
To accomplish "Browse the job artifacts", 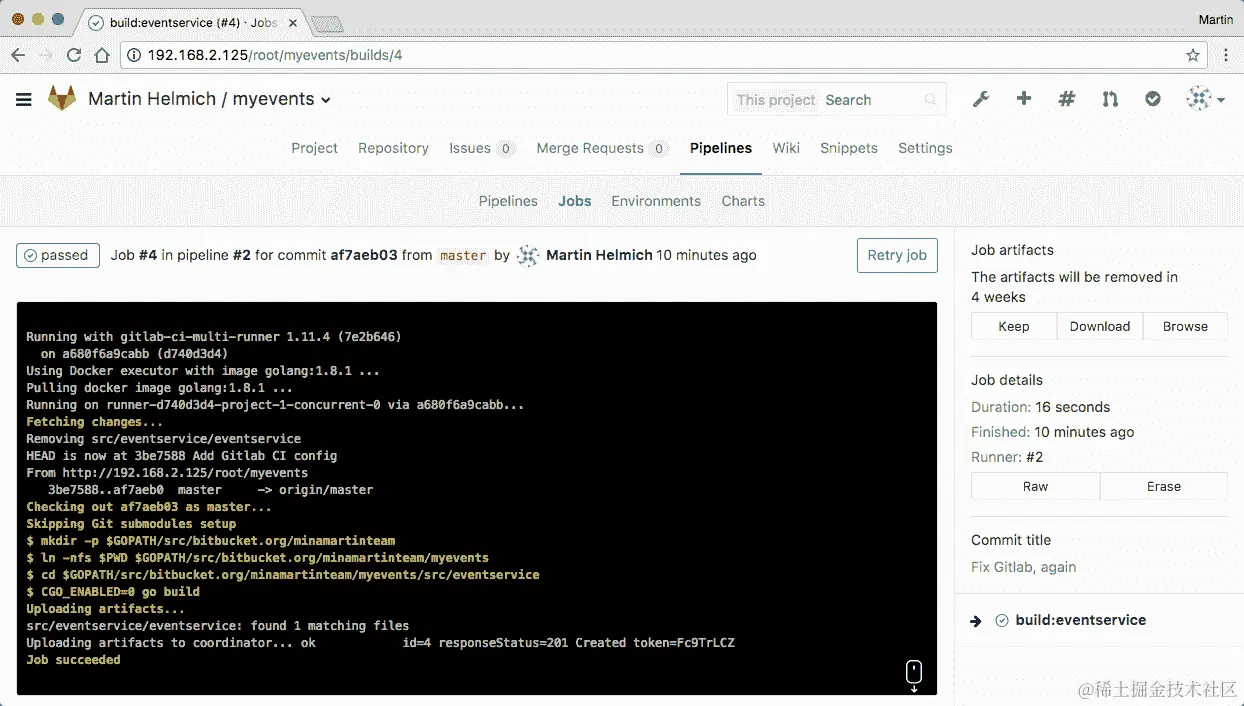I will (x=1185, y=326).
